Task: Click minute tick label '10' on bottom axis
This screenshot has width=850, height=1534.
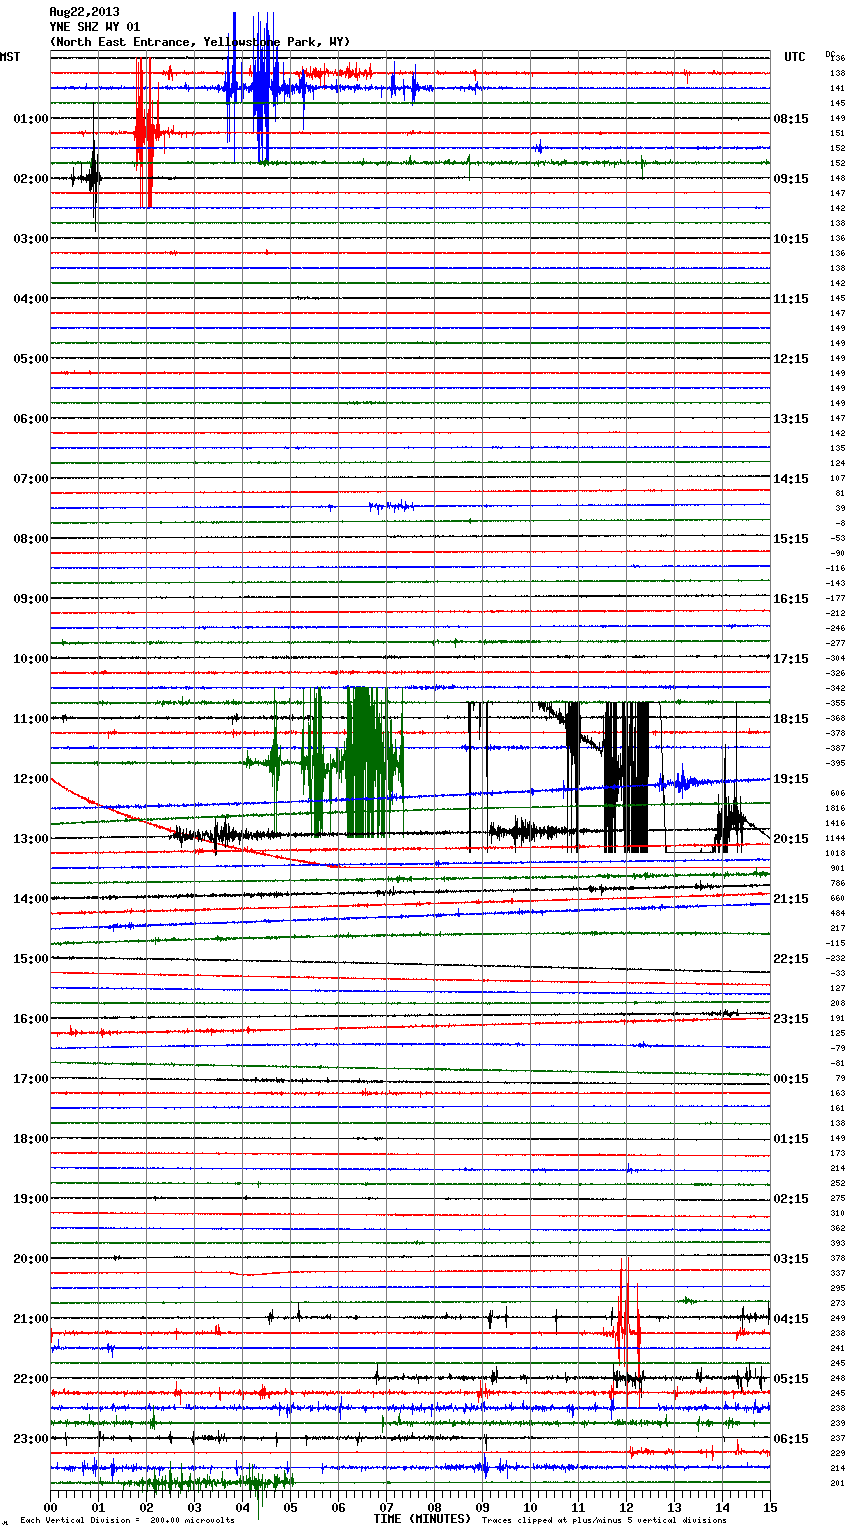Action: [x=530, y=1508]
